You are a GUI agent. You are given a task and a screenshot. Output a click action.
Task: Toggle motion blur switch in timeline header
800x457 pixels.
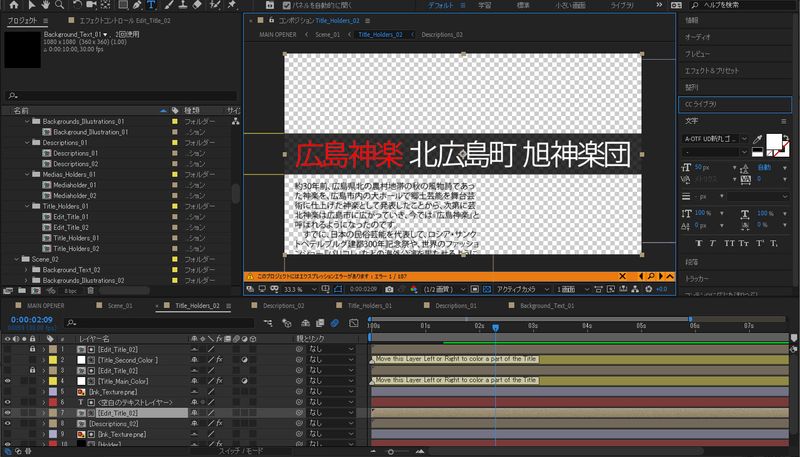pyautogui.click(x=336, y=323)
